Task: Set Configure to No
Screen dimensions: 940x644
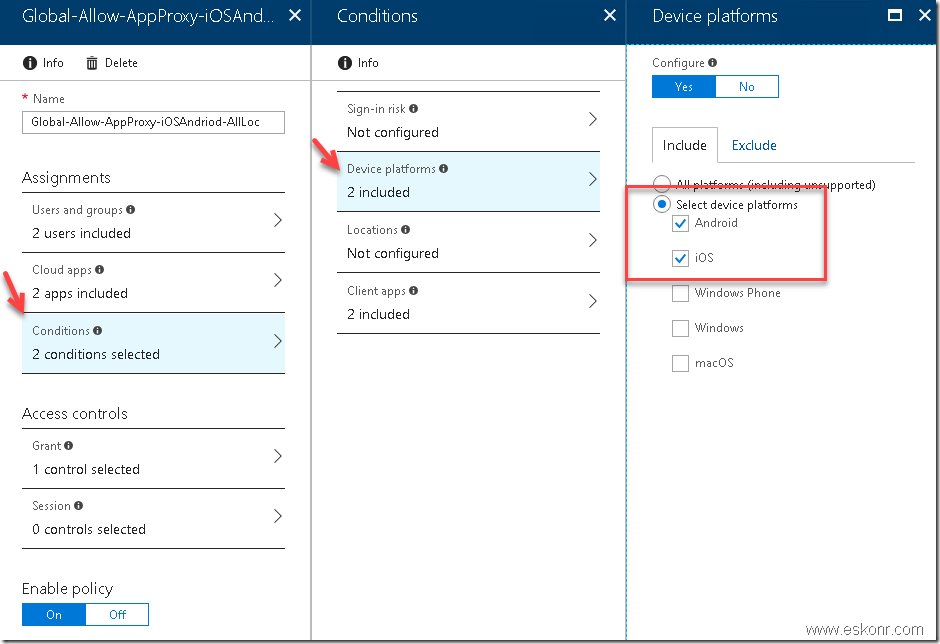Action: [747, 86]
